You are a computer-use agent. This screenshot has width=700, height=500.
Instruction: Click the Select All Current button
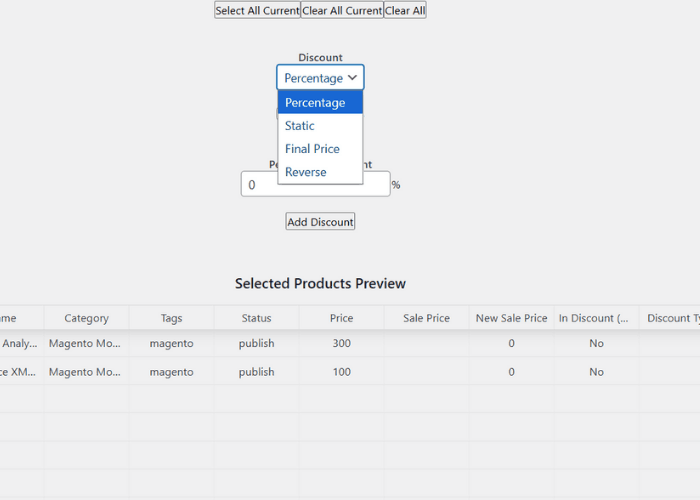tap(257, 10)
